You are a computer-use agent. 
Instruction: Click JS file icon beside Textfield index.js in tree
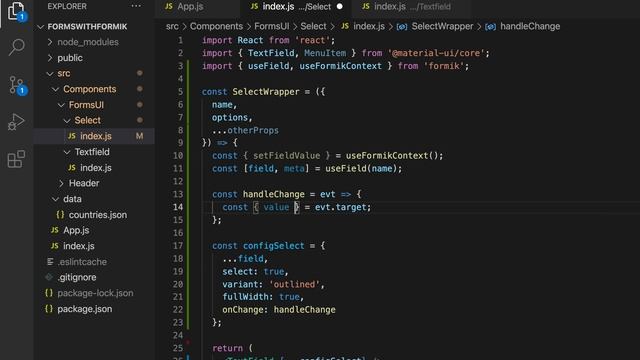[x=72, y=168]
